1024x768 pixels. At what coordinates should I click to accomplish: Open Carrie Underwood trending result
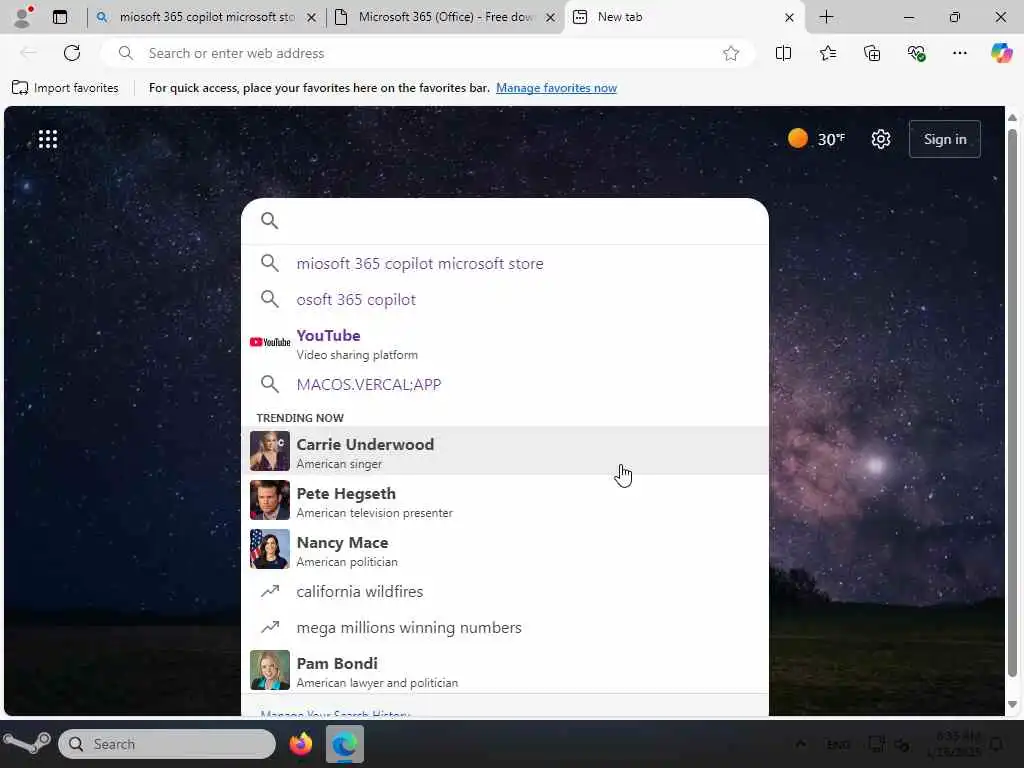click(505, 451)
